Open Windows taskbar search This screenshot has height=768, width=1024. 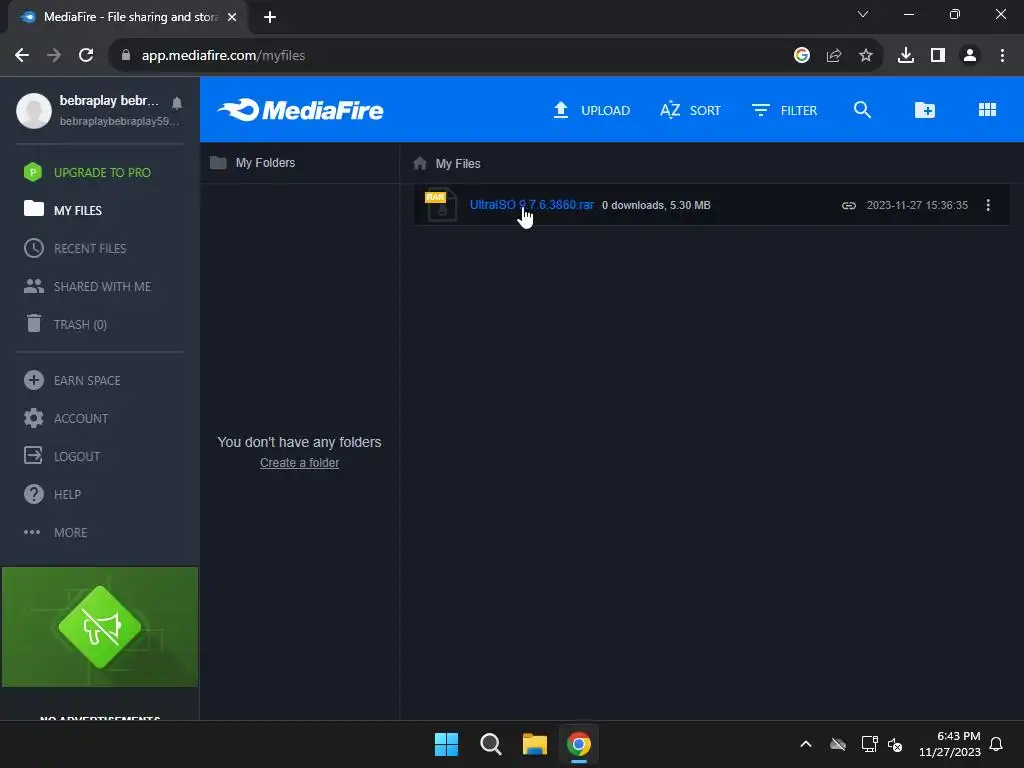[490, 744]
